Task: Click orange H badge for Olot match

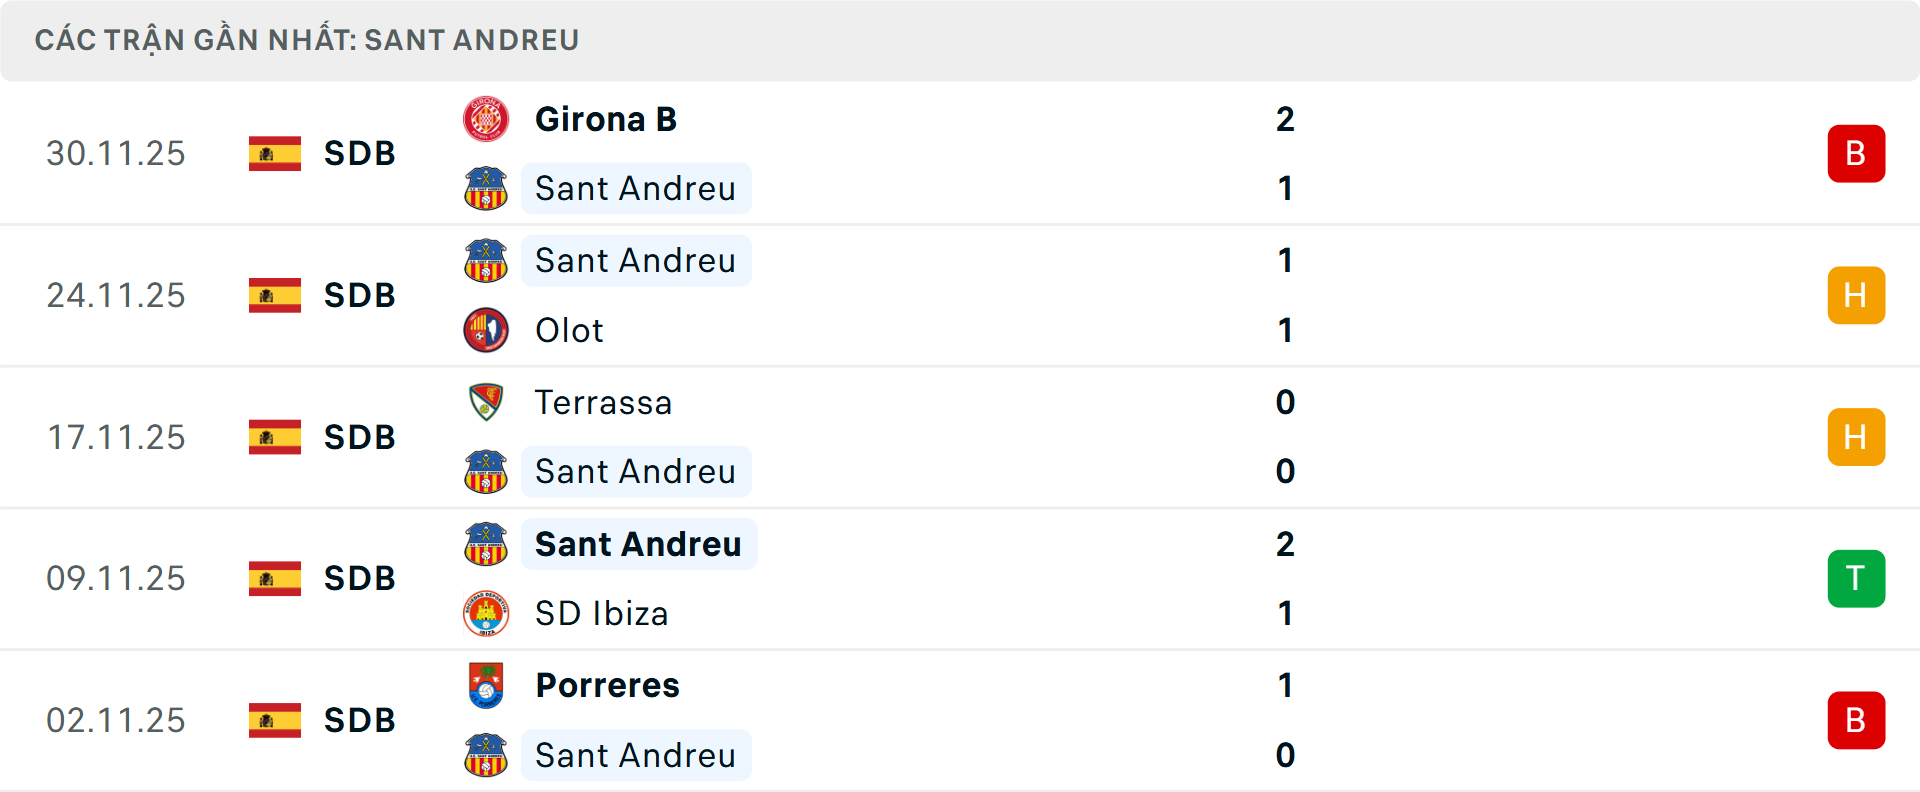Action: pos(1856,295)
